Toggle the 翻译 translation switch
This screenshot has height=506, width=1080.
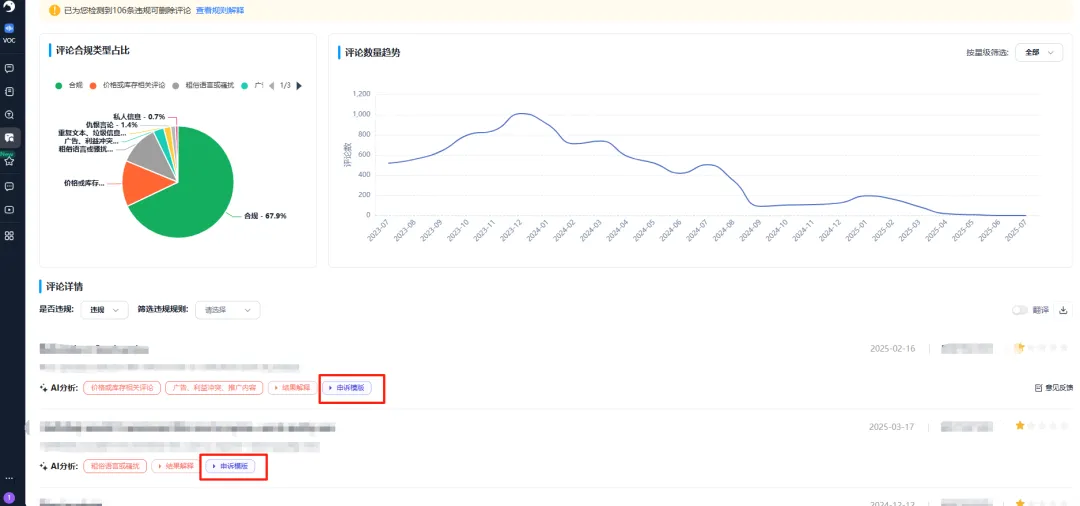pos(1020,310)
